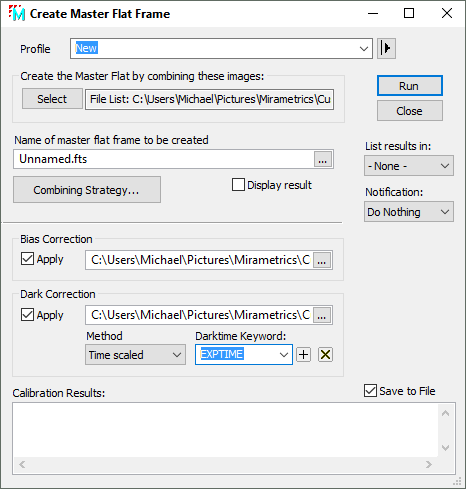
Task: Delete the darktime keyword with X button
Action: (325, 354)
